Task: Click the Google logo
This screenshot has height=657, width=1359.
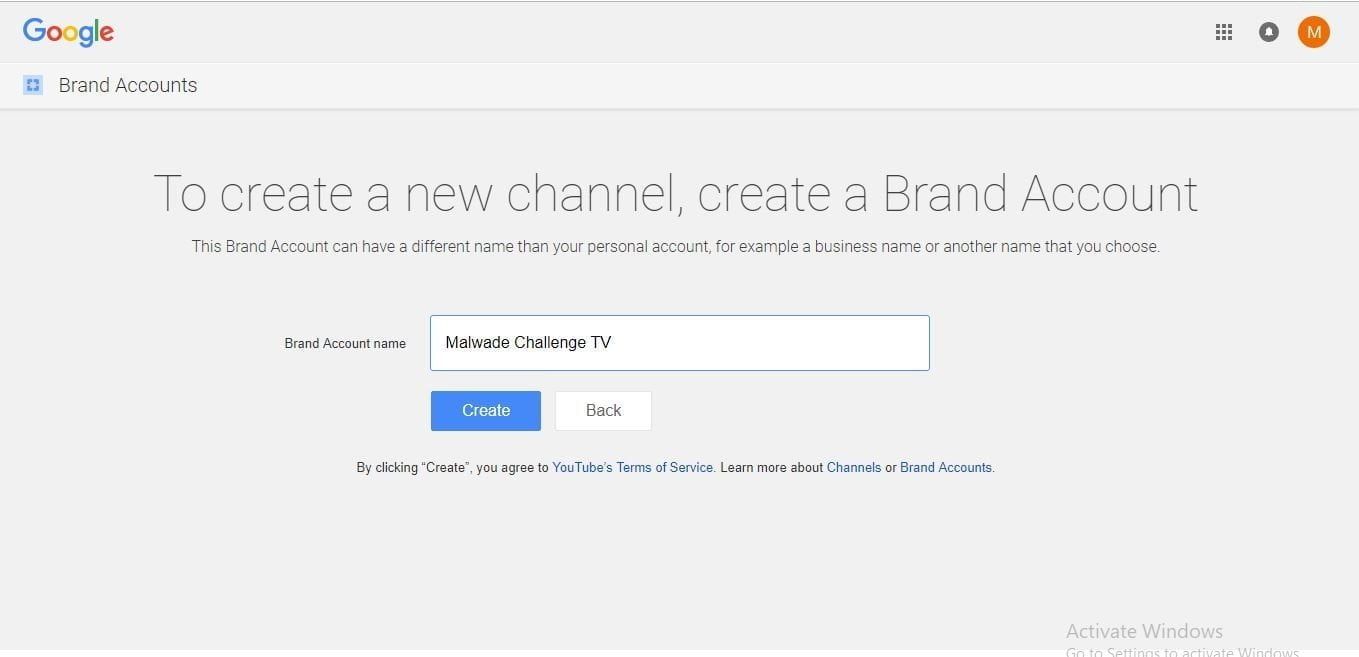Action: pyautogui.click(x=68, y=32)
